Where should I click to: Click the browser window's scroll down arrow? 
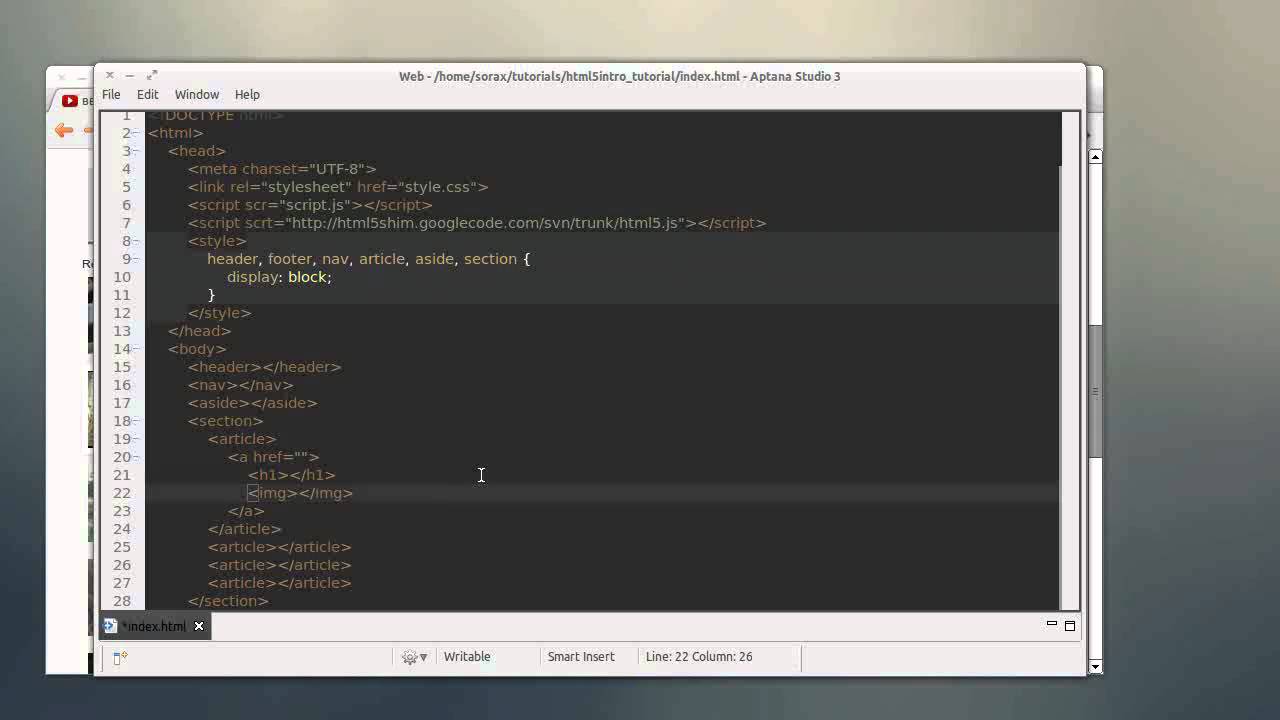click(x=1095, y=666)
